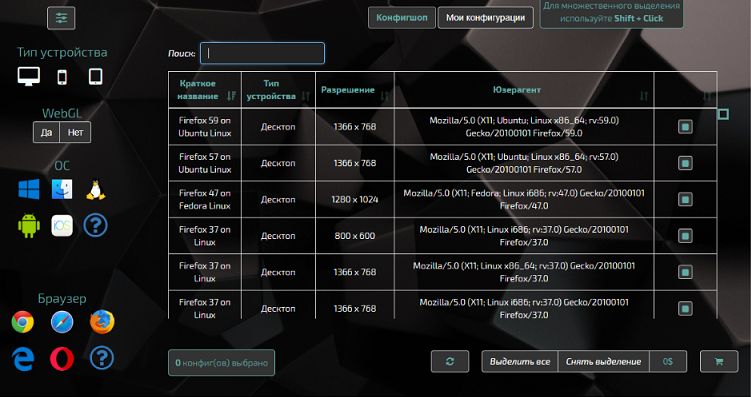Switch to Конфигшоп tab

(402, 18)
